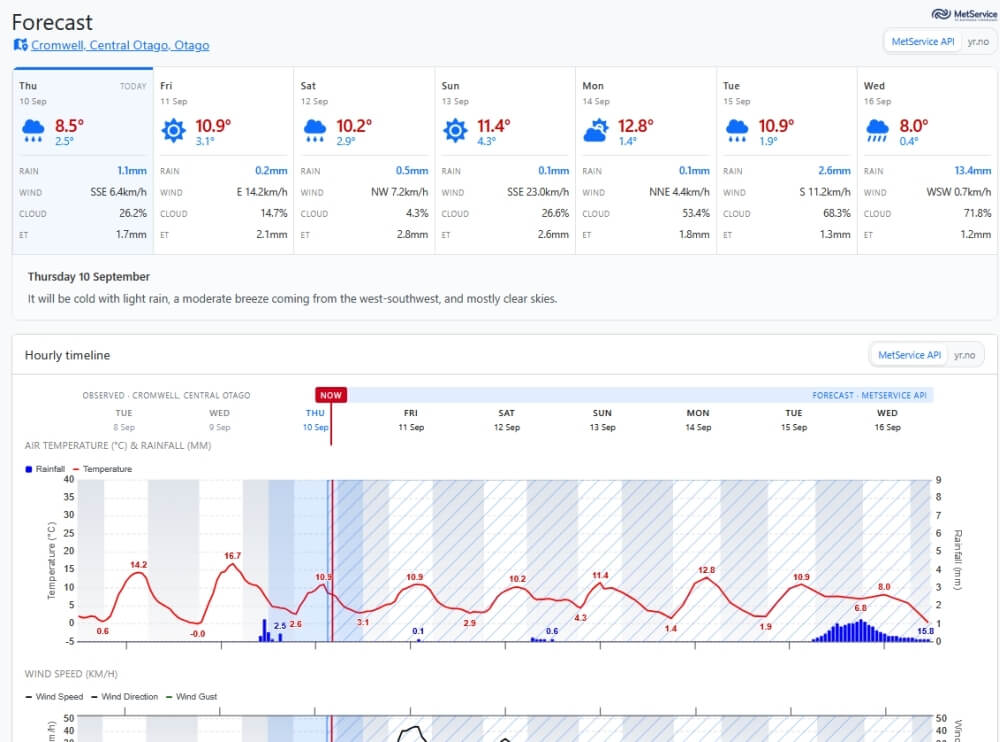
Task: Select the Thu 10 Sep forecast card
Action: [83, 160]
